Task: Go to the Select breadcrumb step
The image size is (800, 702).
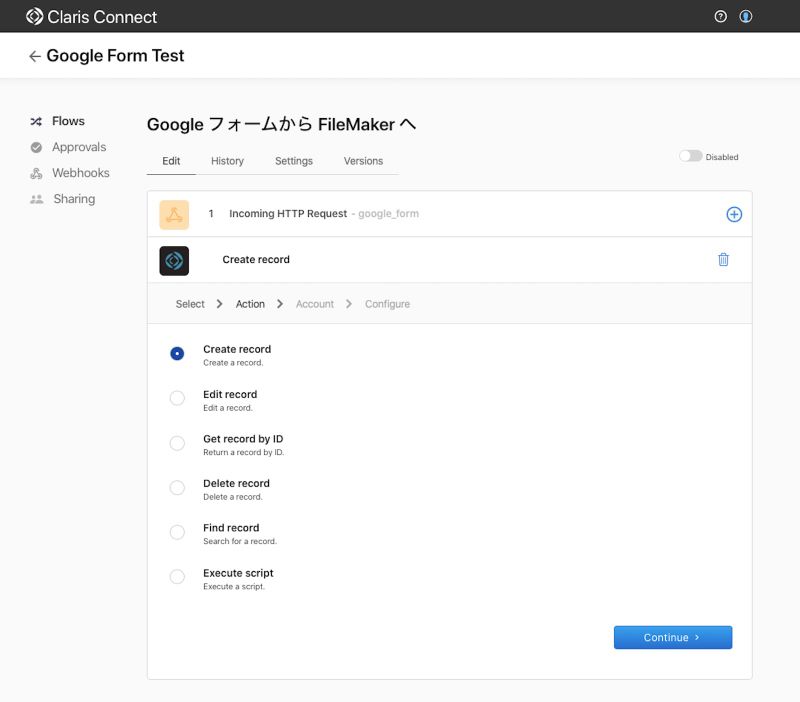Action: [x=190, y=304]
